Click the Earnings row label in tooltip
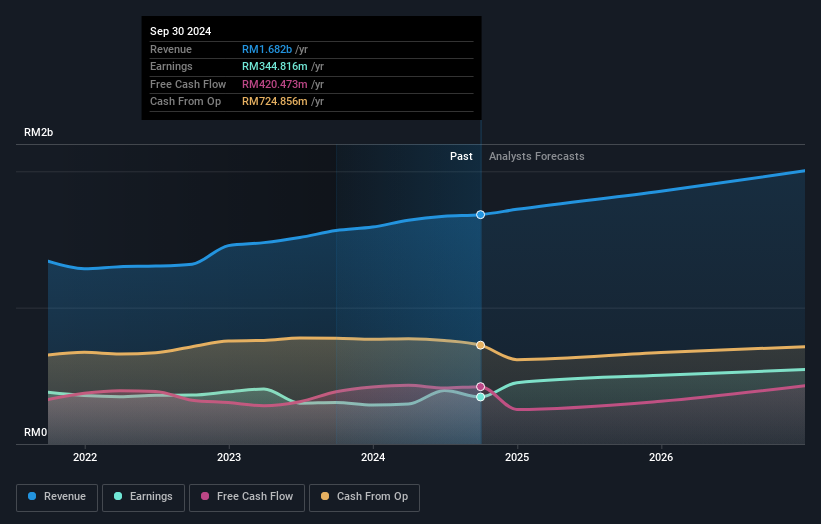Screen dimensions: 821x524 tap(171, 66)
